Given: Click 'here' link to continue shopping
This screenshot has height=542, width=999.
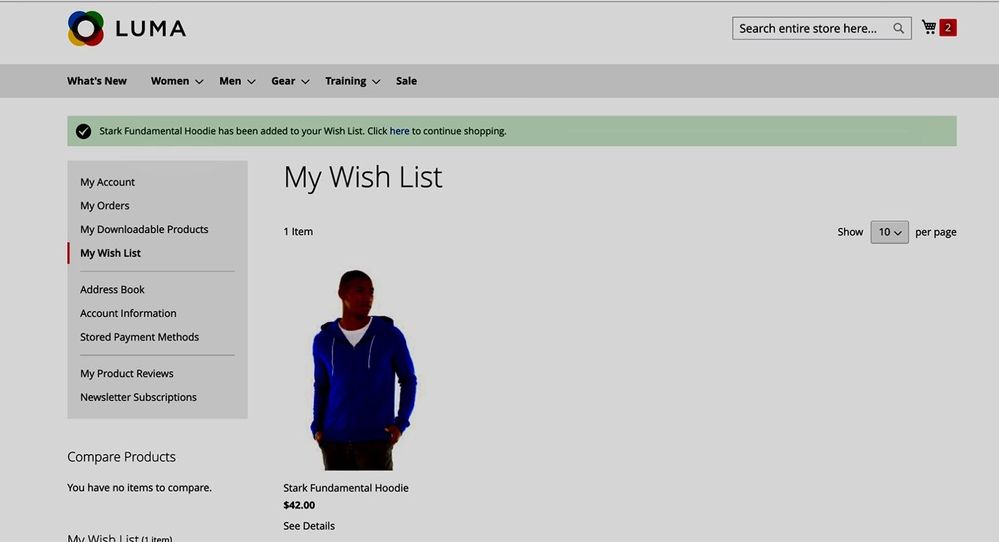Looking at the screenshot, I should pos(399,131).
